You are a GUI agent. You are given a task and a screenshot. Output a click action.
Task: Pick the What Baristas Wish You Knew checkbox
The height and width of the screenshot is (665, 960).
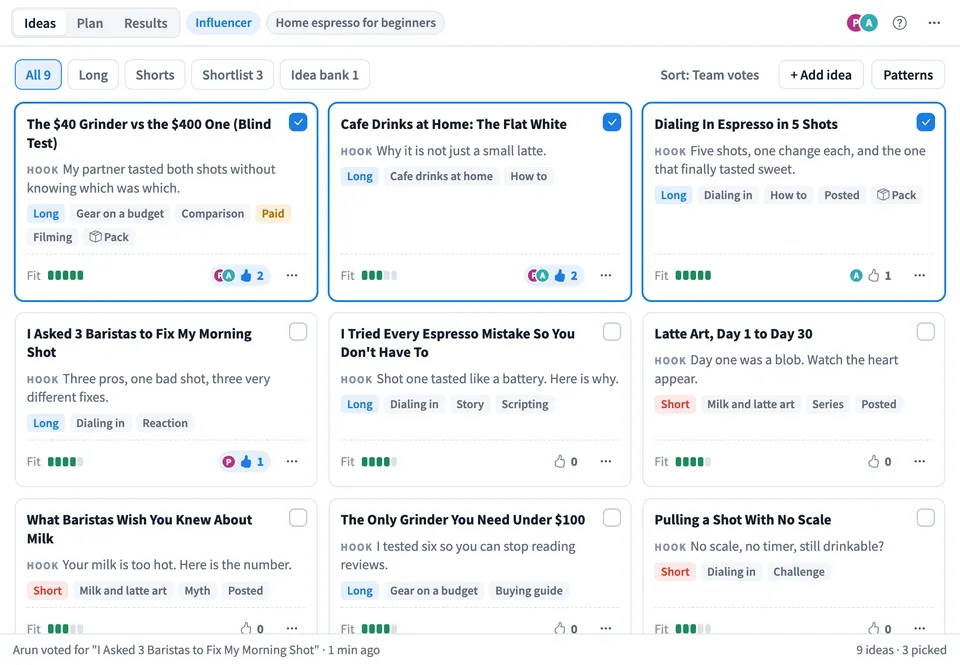point(298,518)
